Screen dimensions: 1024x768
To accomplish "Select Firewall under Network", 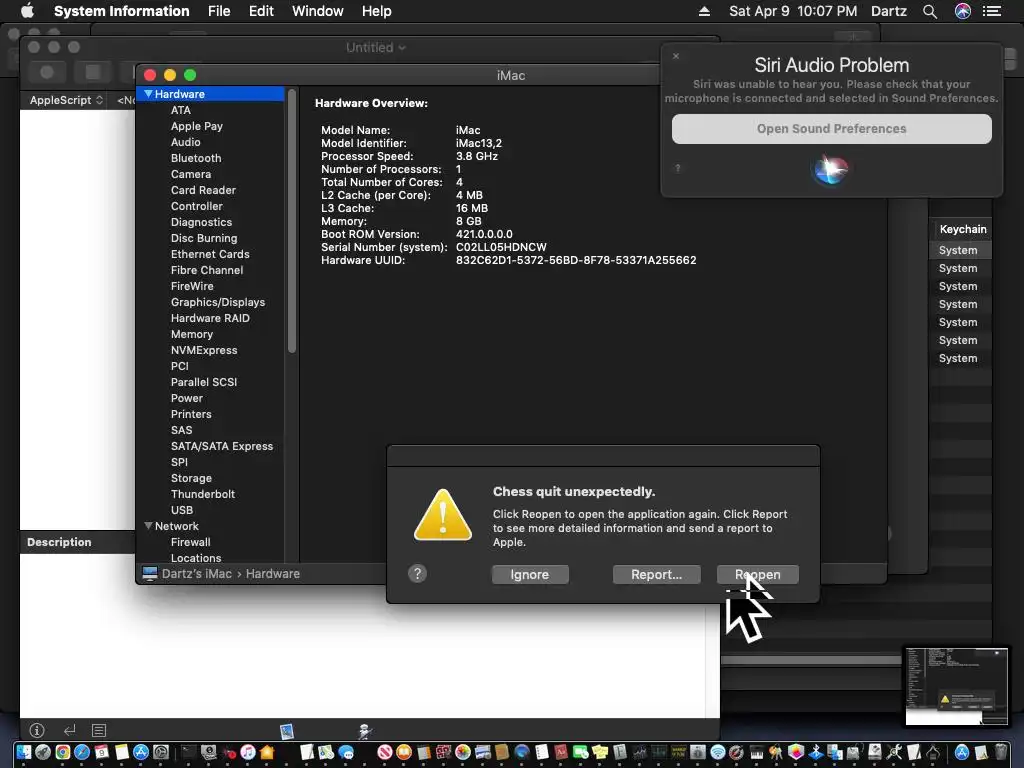I will pos(190,542).
